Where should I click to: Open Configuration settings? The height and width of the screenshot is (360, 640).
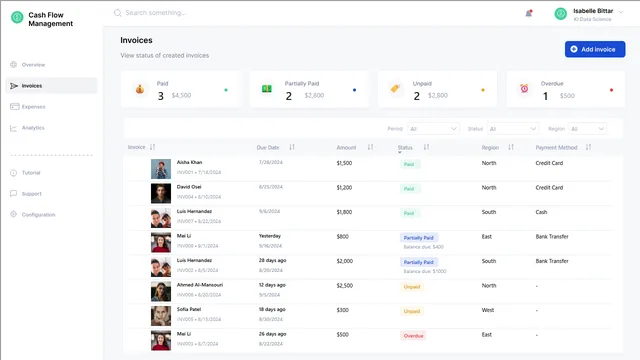click(38, 214)
